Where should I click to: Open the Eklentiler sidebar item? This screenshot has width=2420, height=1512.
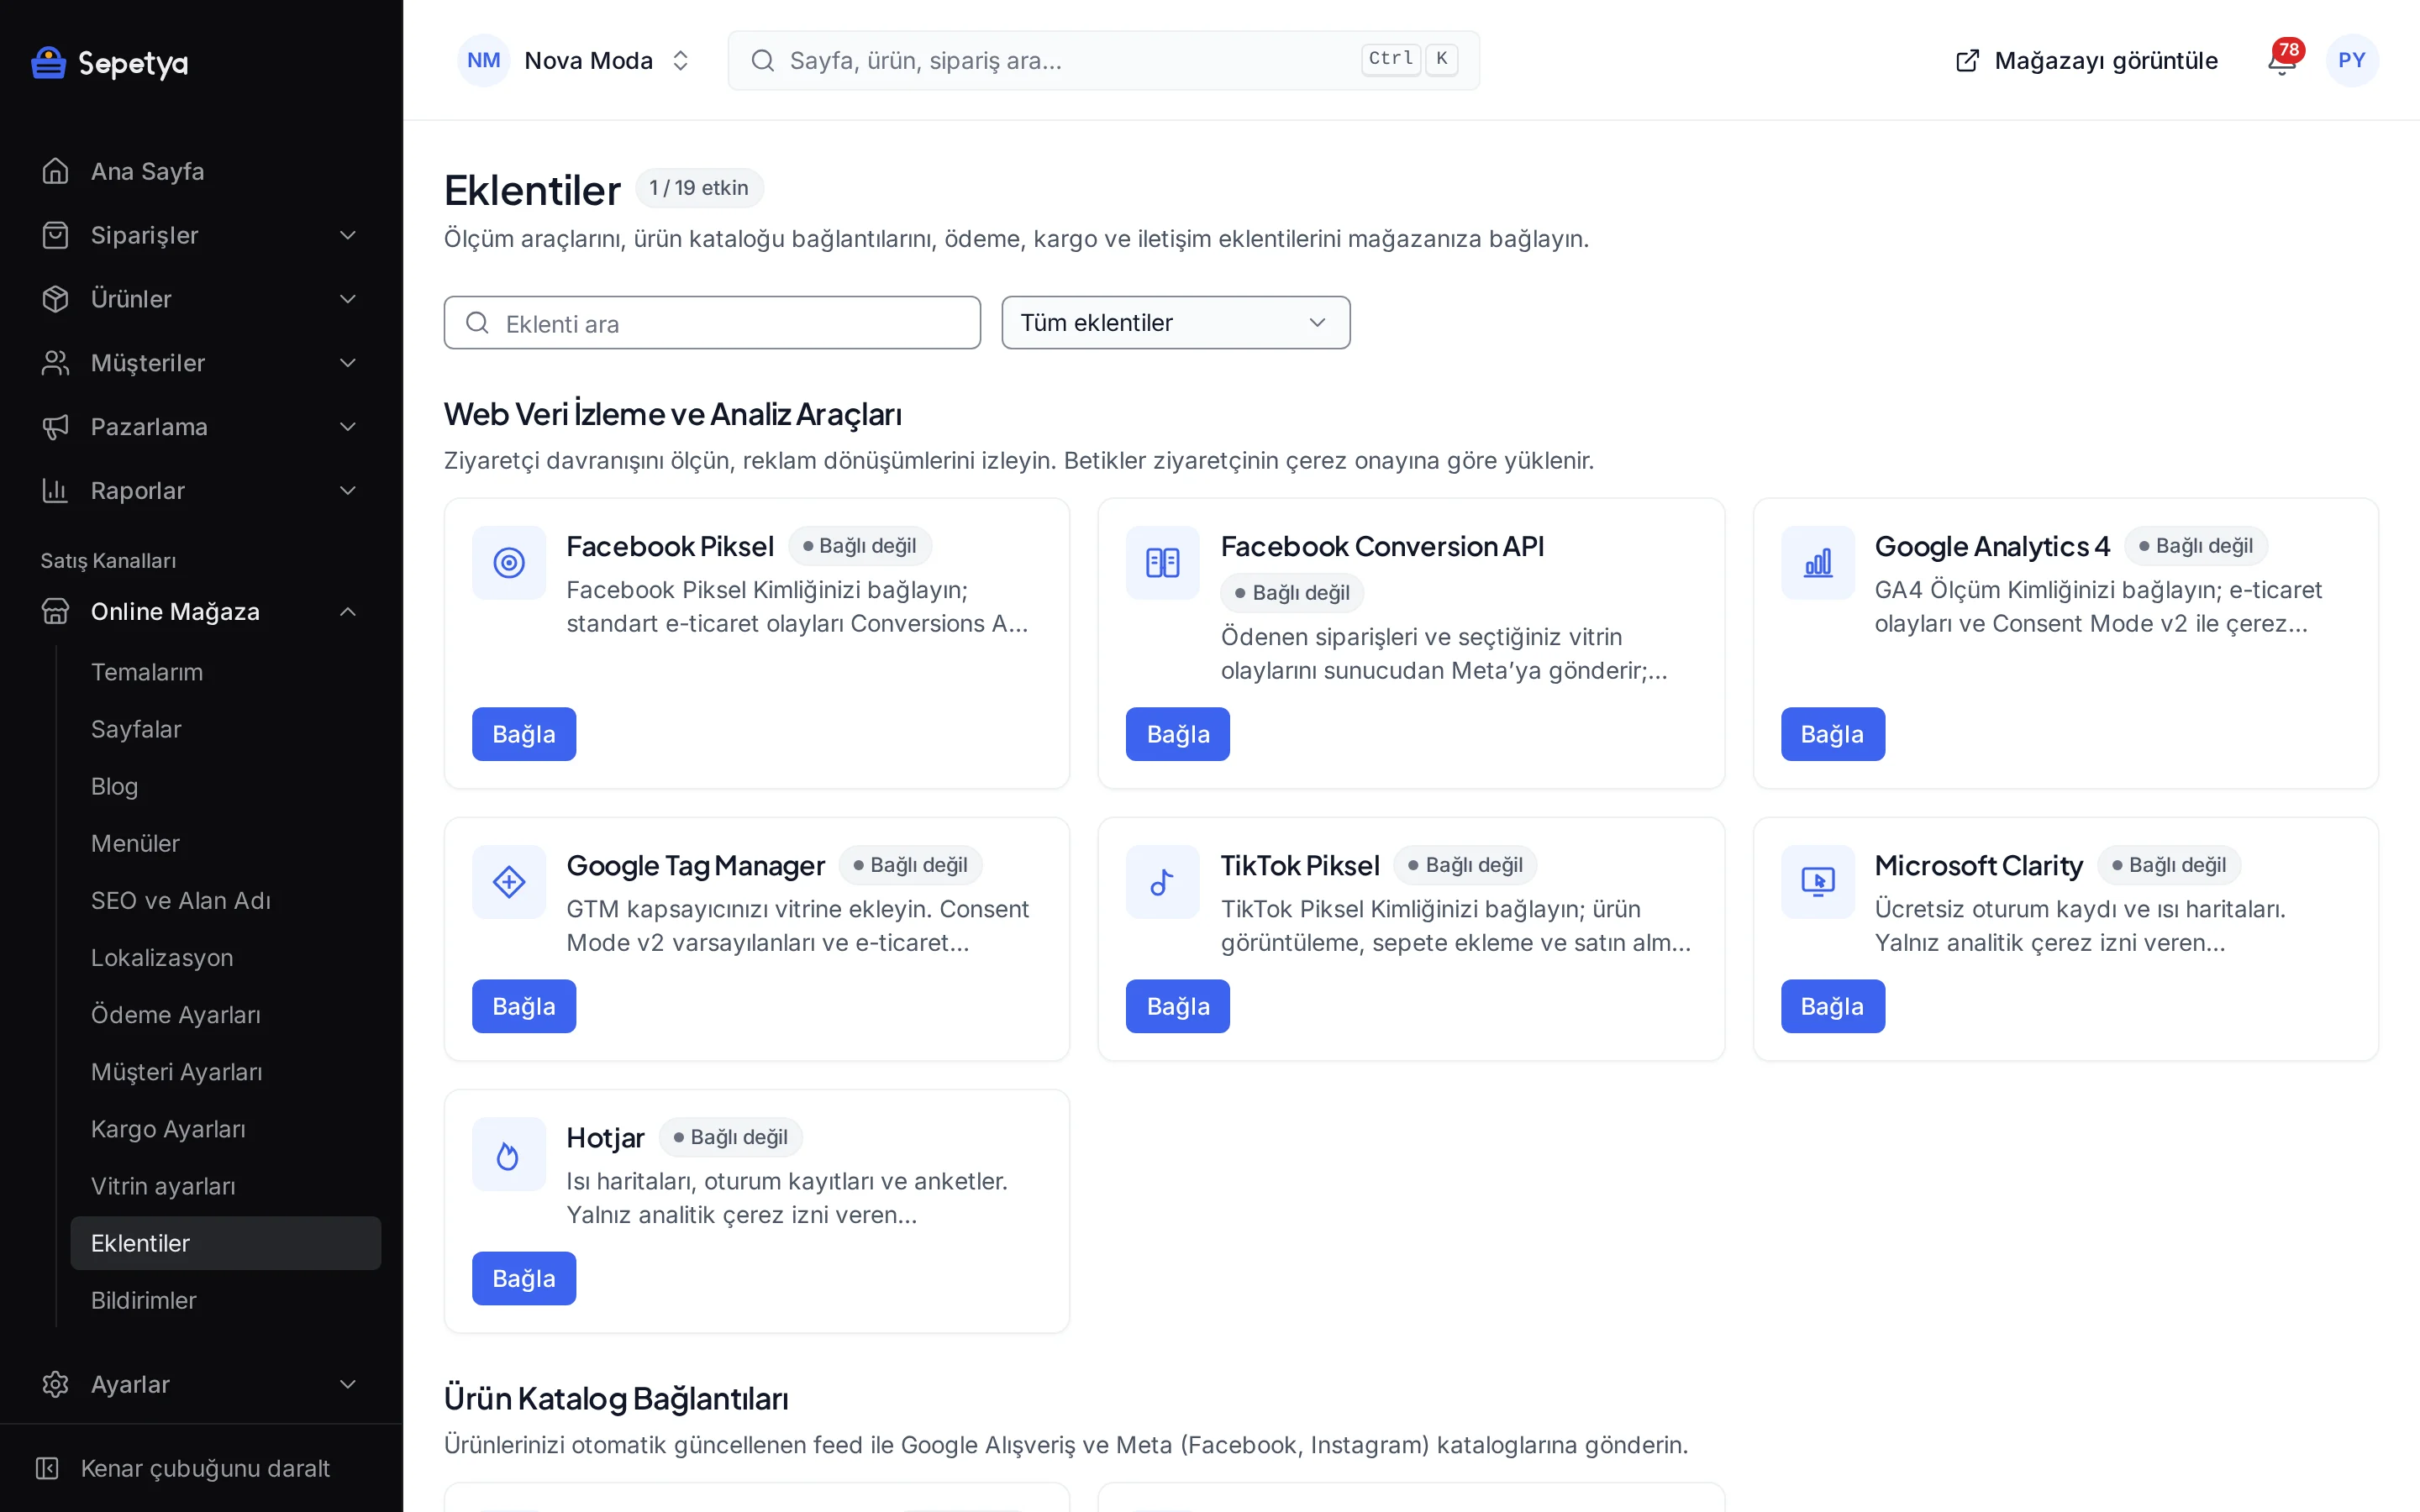click(x=226, y=1243)
